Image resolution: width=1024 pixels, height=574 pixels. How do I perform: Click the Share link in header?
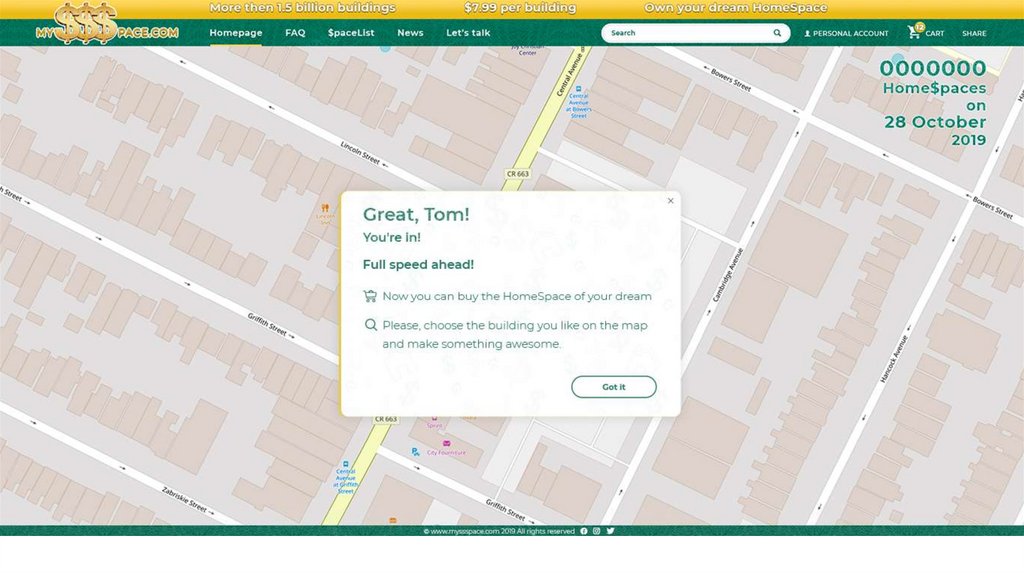pyautogui.click(x=974, y=33)
